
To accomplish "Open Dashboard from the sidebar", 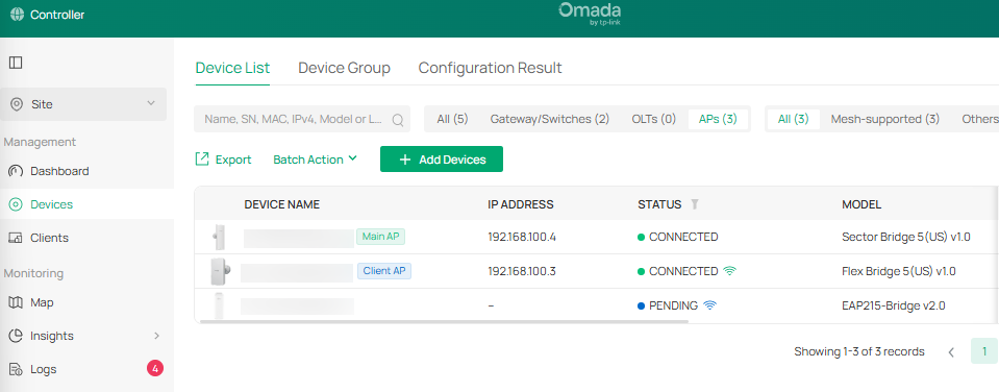I will [59, 171].
